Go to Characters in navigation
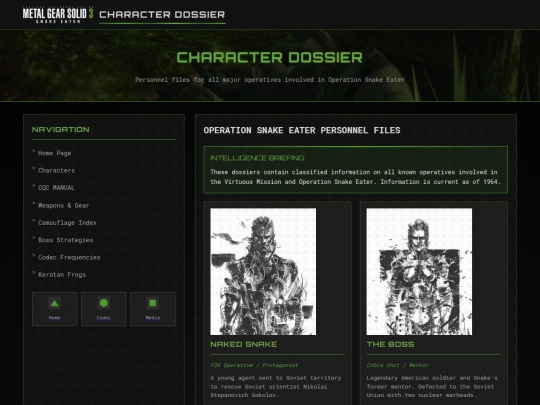The image size is (540, 405). (x=56, y=170)
